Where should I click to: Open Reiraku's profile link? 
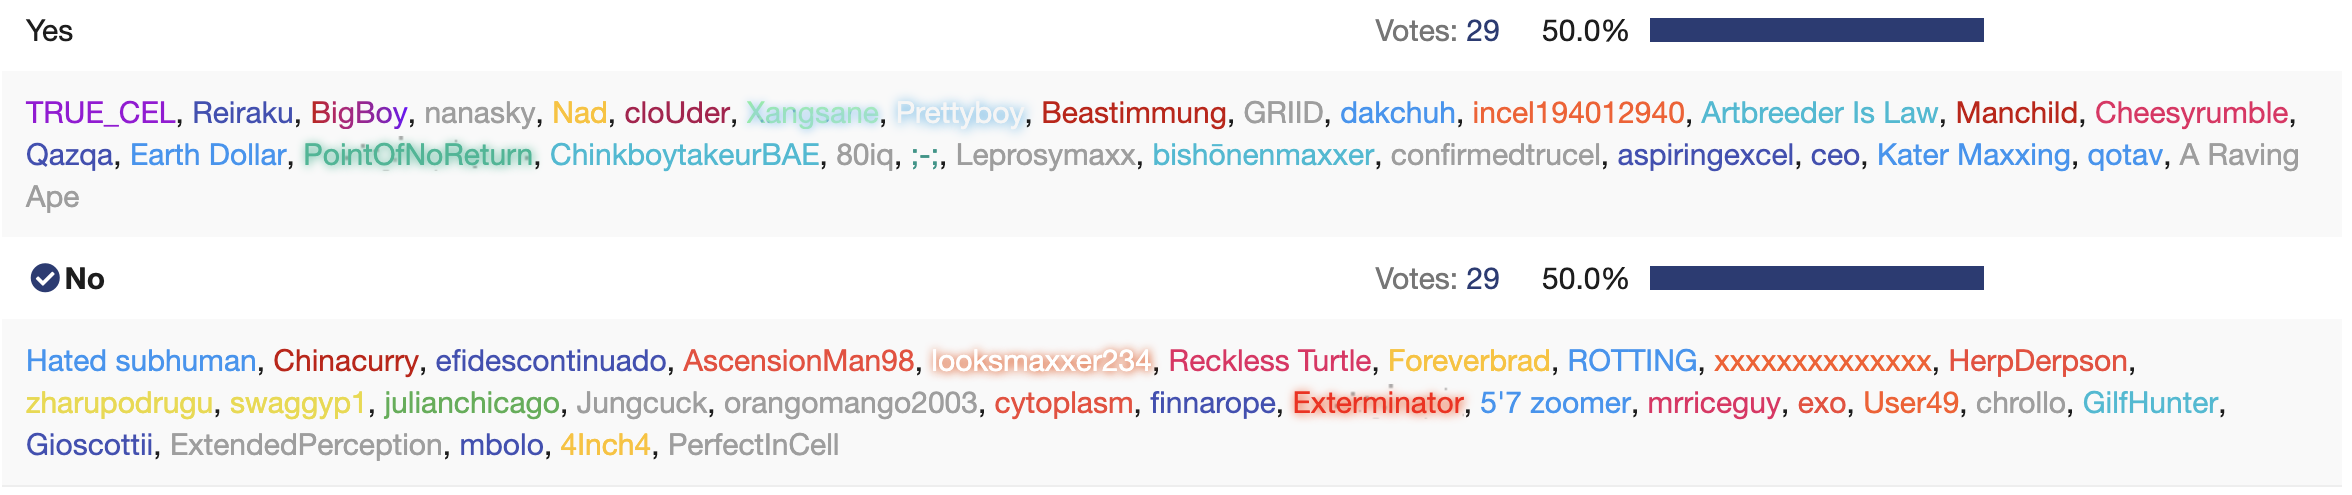243,113
